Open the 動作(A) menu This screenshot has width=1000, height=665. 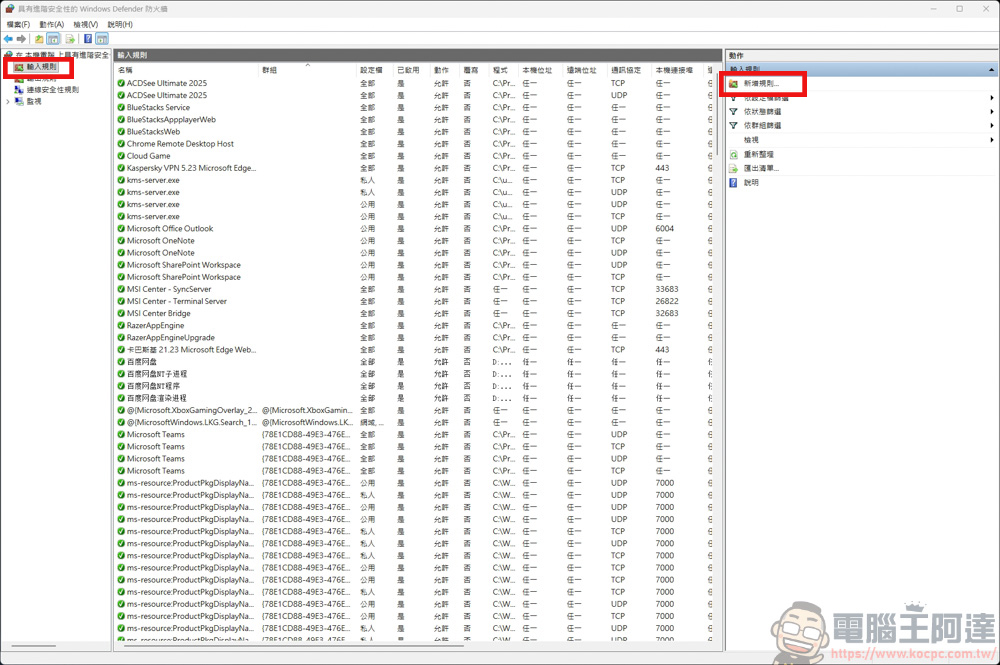[x=51, y=24]
